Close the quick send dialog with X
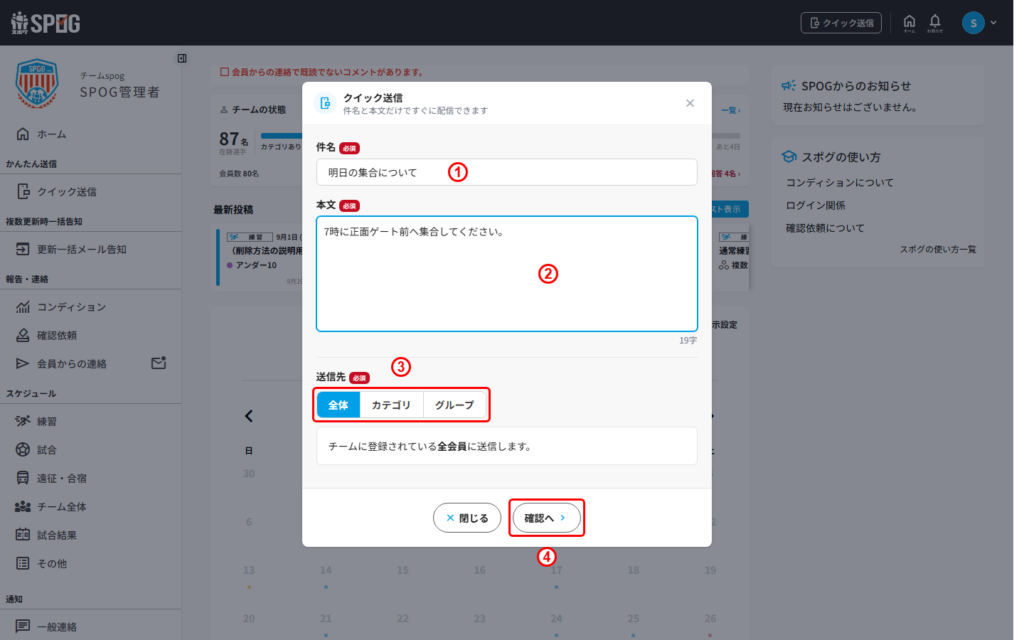The width and height of the screenshot is (1024, 640). click(x=690, y=103)
